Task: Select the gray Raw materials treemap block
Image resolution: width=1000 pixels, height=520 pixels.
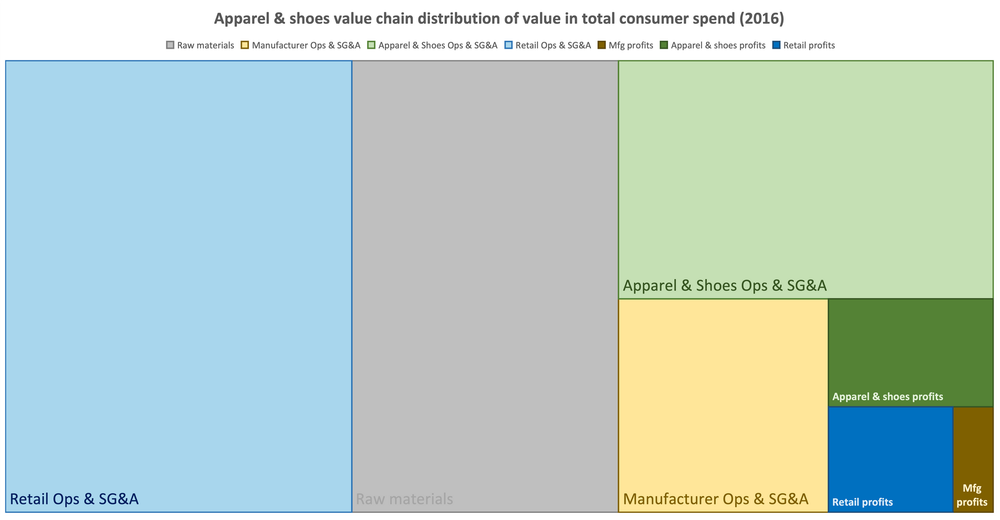Action: (x=485, y=286)
